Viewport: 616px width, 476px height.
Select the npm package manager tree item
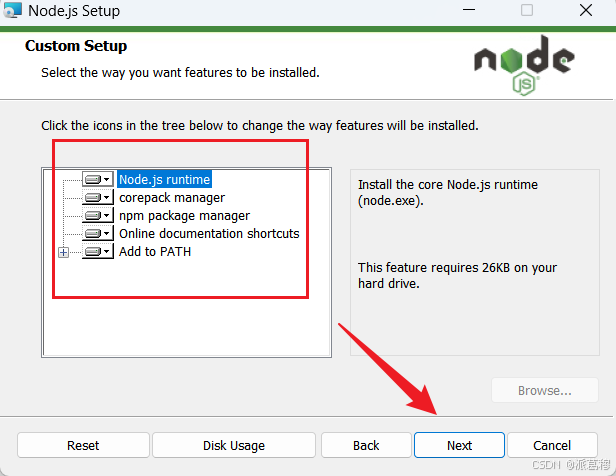(184, 216)
